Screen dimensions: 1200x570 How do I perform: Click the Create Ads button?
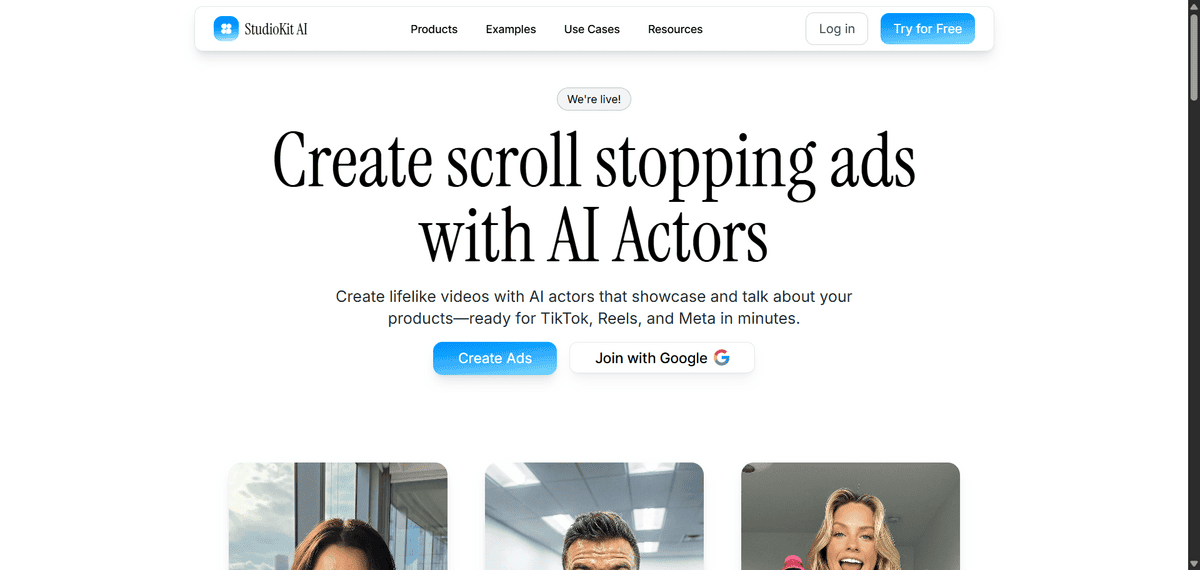495,358
